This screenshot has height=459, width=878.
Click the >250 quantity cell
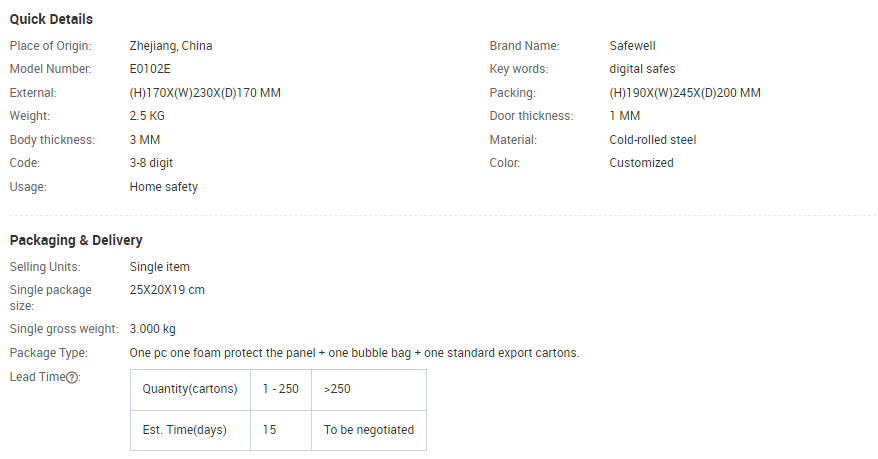point(368,390)
